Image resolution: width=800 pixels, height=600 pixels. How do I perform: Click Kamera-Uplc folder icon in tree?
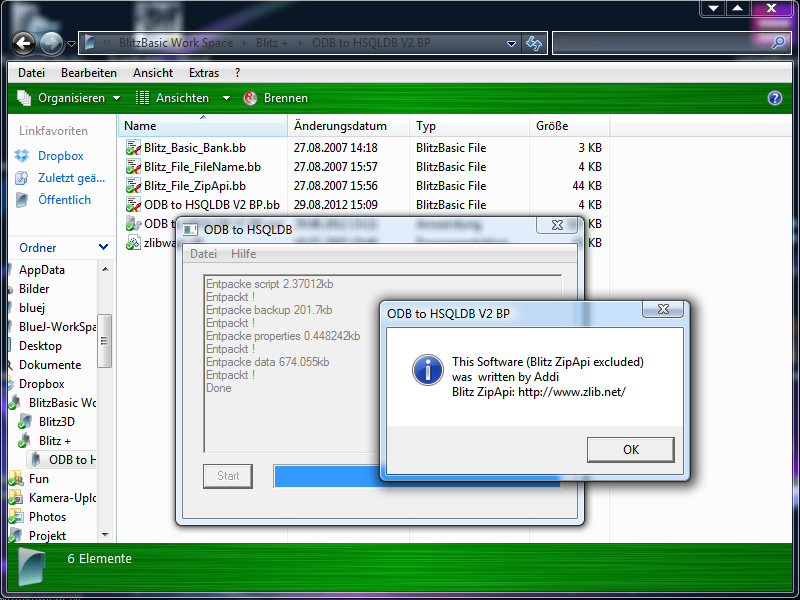tap(15, 497)
